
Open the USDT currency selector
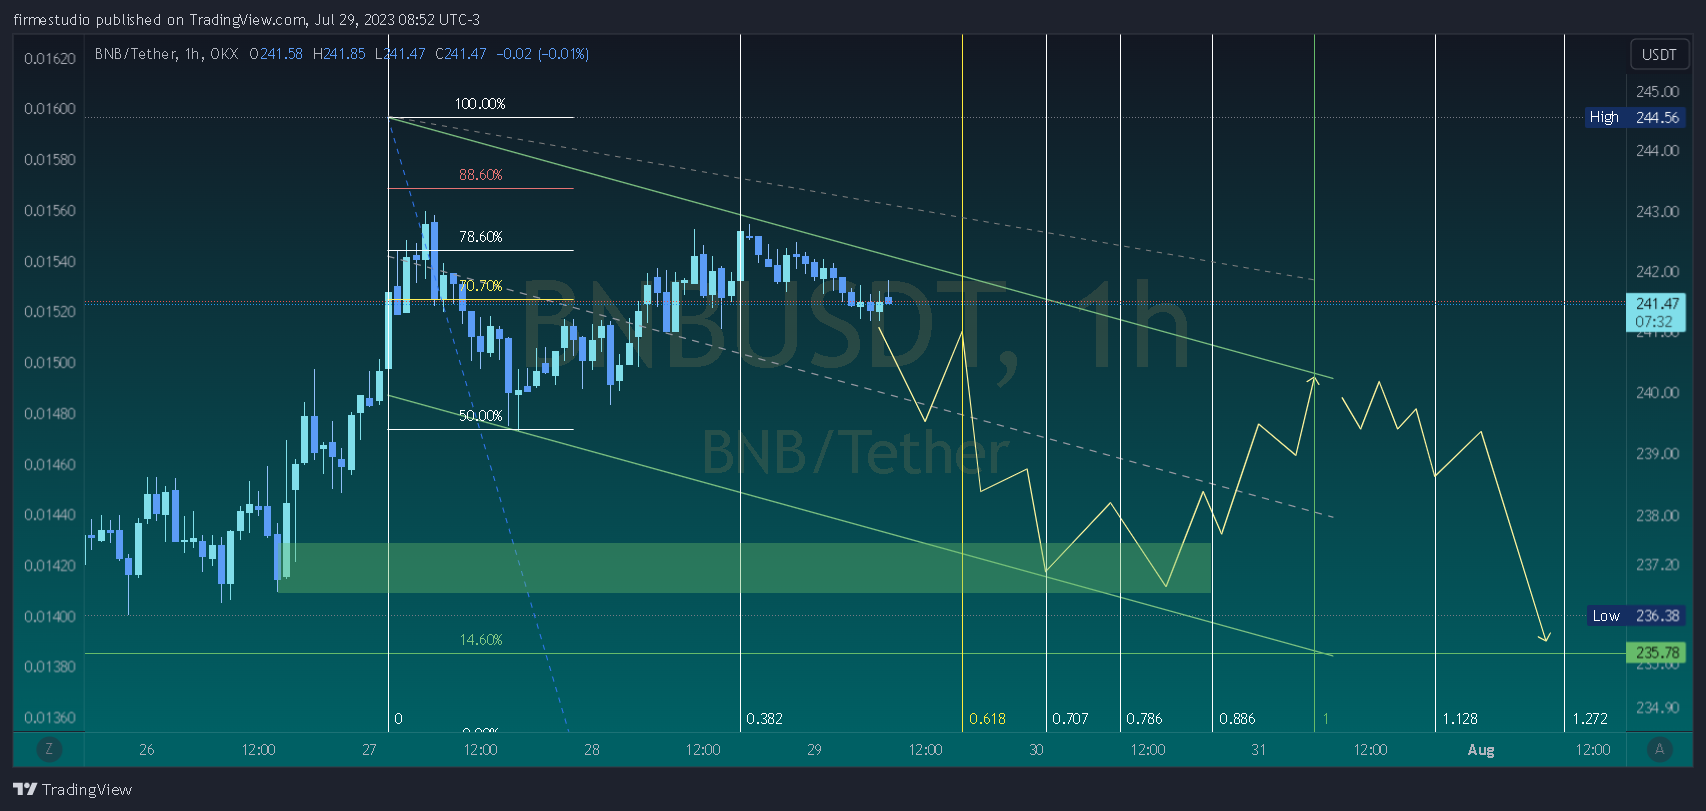[1659, 54]
